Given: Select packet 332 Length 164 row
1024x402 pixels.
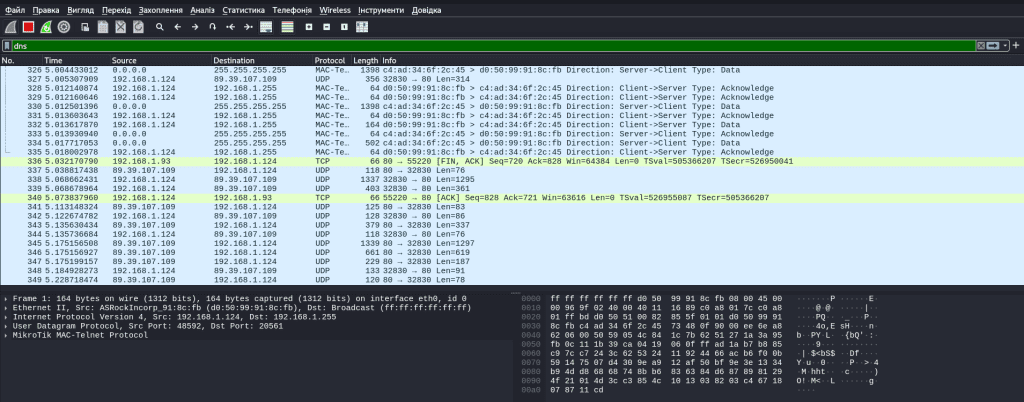Looking at the screenshot, I should pyautogui.click(x=512, y=125).
